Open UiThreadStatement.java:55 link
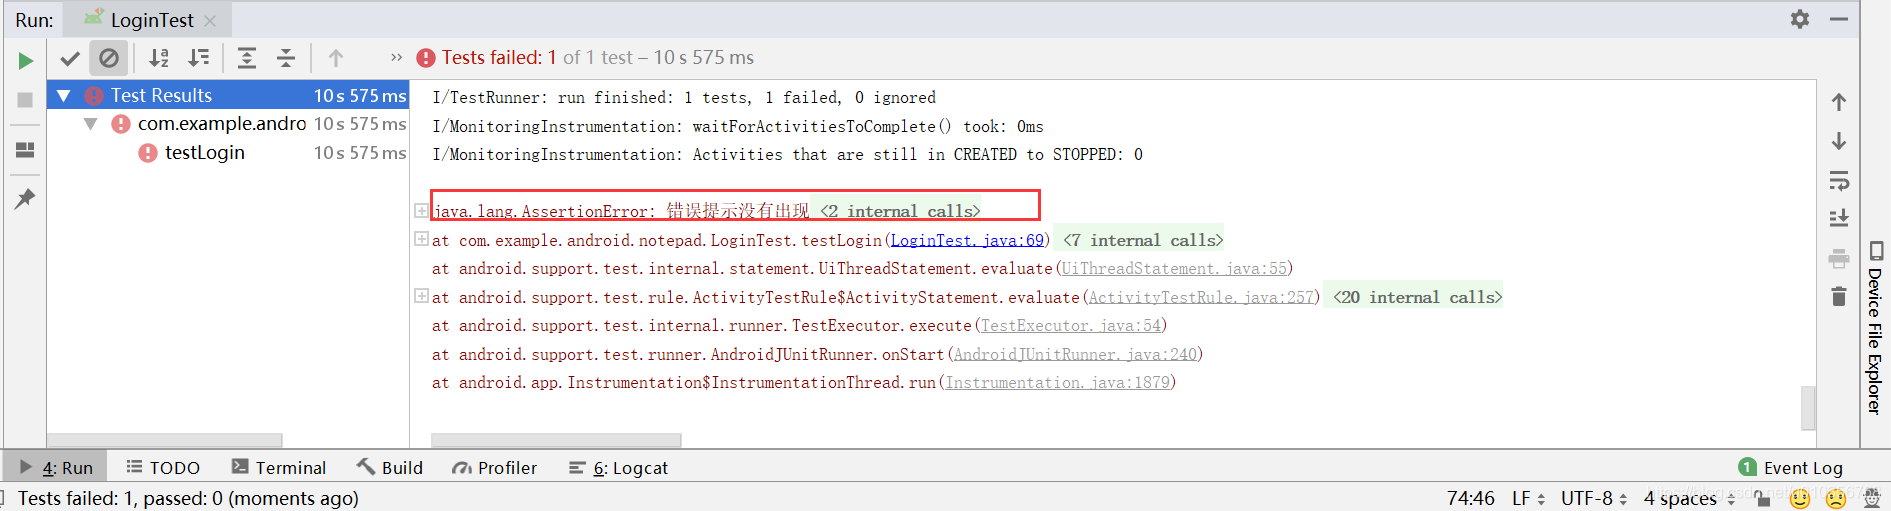 (x=1174, y=268)
